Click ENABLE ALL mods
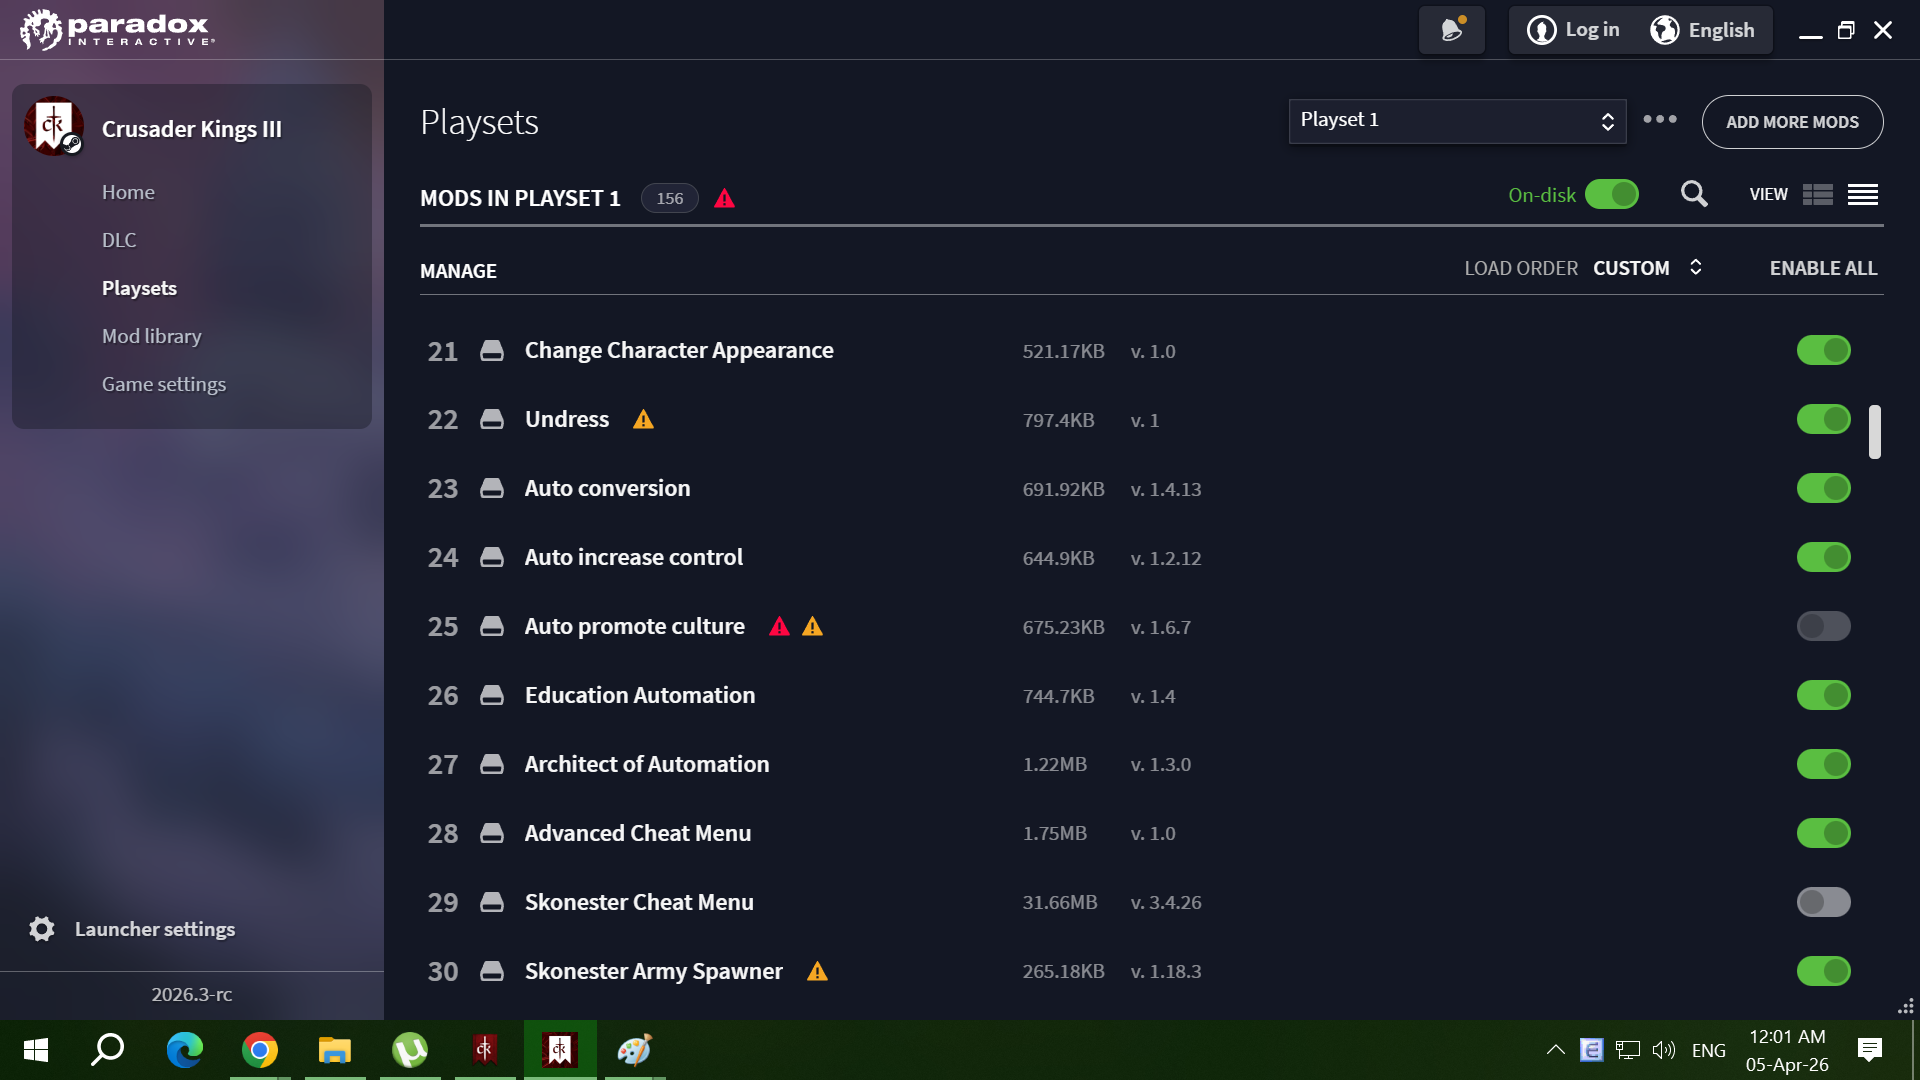 [x=1823, y=268]
